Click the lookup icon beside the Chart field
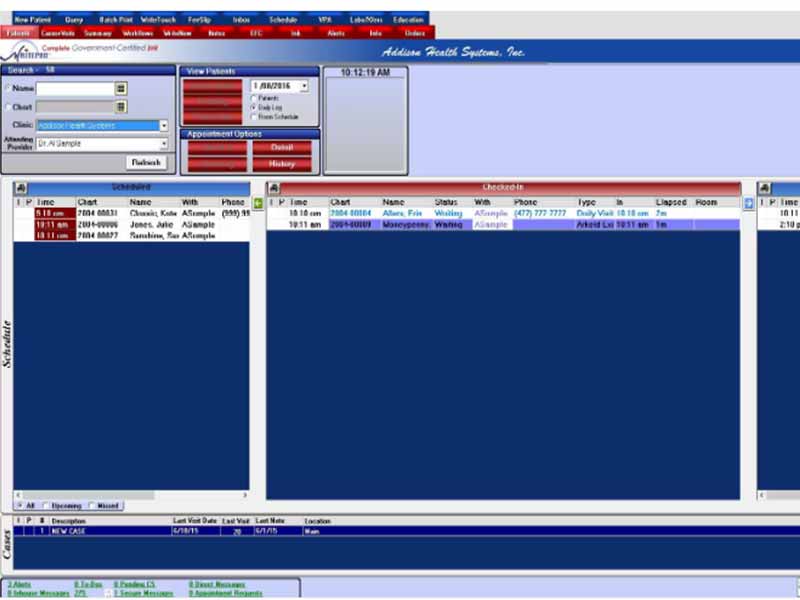Image resolution: width=800 pixels, height=600 pixels. pos(121,106)
